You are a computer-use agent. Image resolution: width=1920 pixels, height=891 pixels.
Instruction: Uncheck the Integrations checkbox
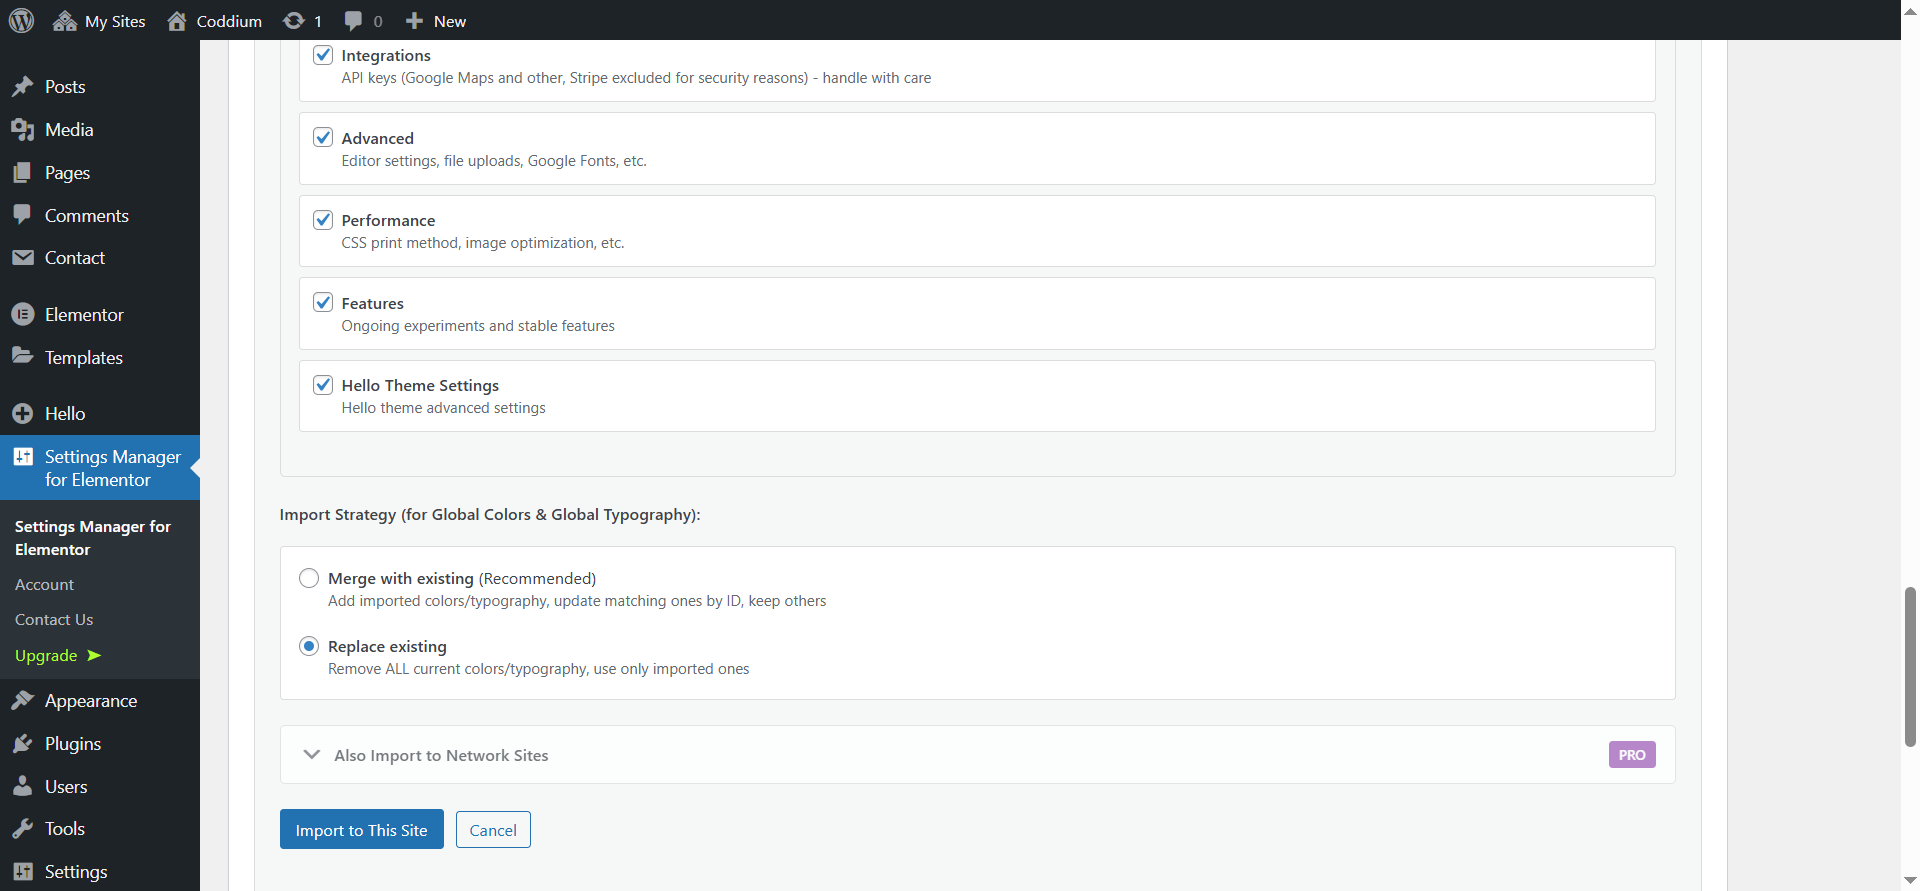[x=323, y=55]
